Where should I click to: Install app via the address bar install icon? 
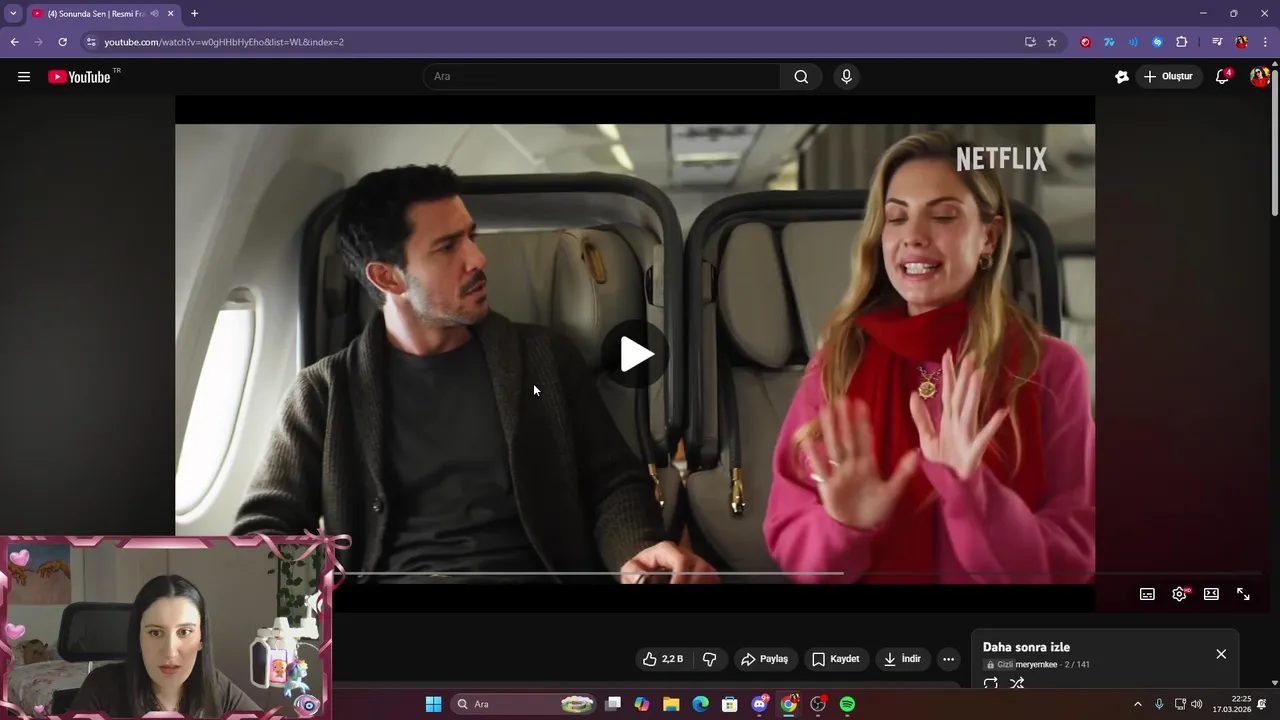(x=1030, y=42)
